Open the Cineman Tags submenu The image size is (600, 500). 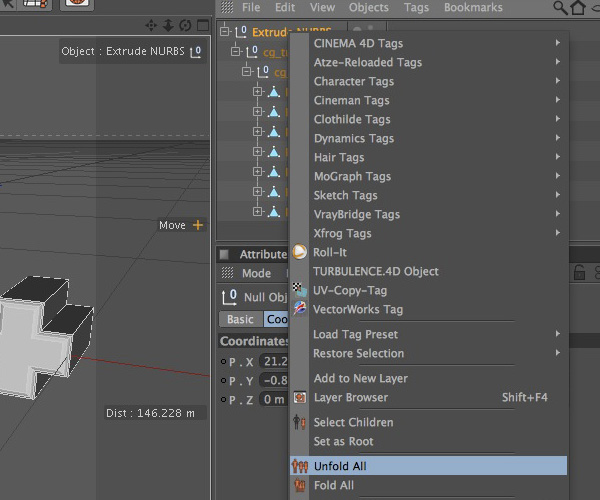pos(429,100)
